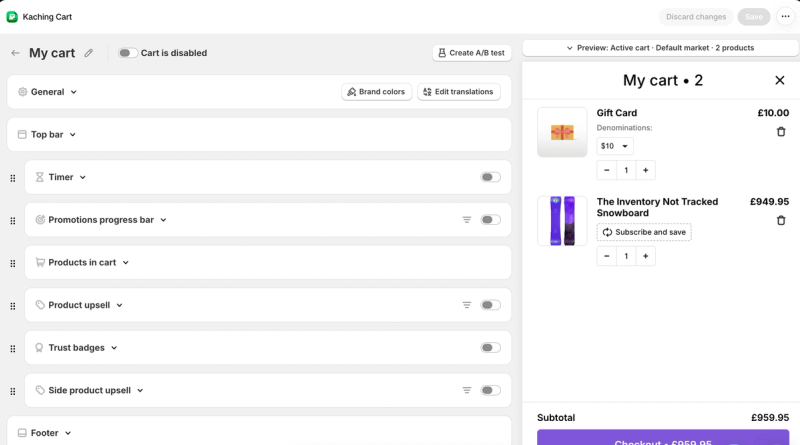This screenshot has height=445, width=800.
Task: Open Product upsell filter settings icon
Action: (467, 305)
